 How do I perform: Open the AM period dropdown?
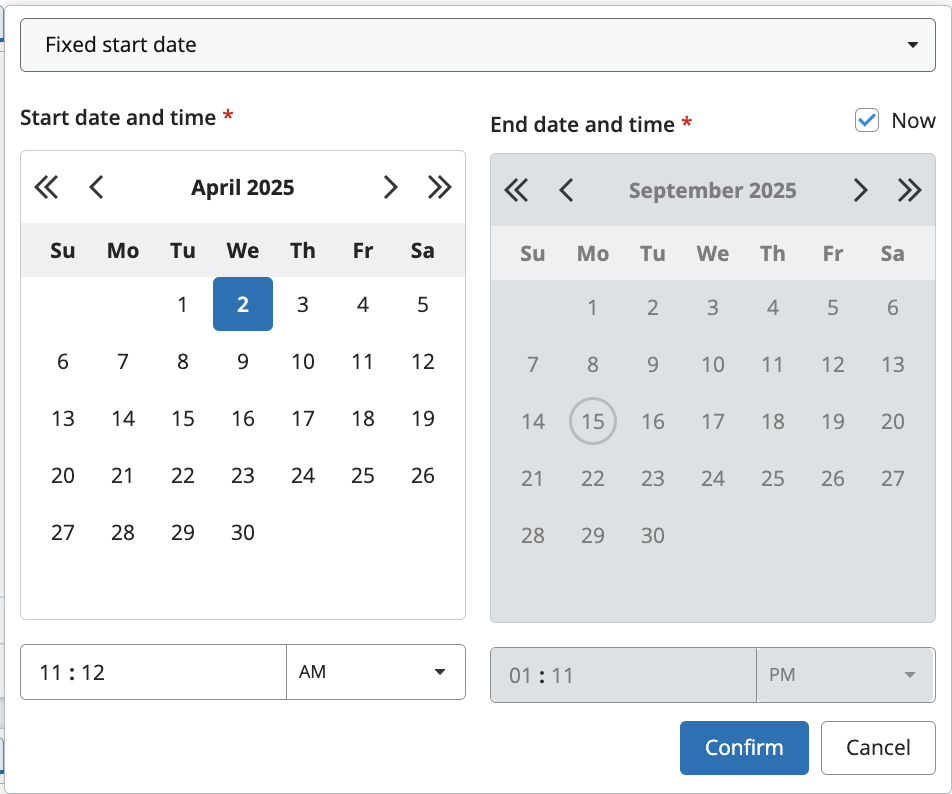coord(375,672)
